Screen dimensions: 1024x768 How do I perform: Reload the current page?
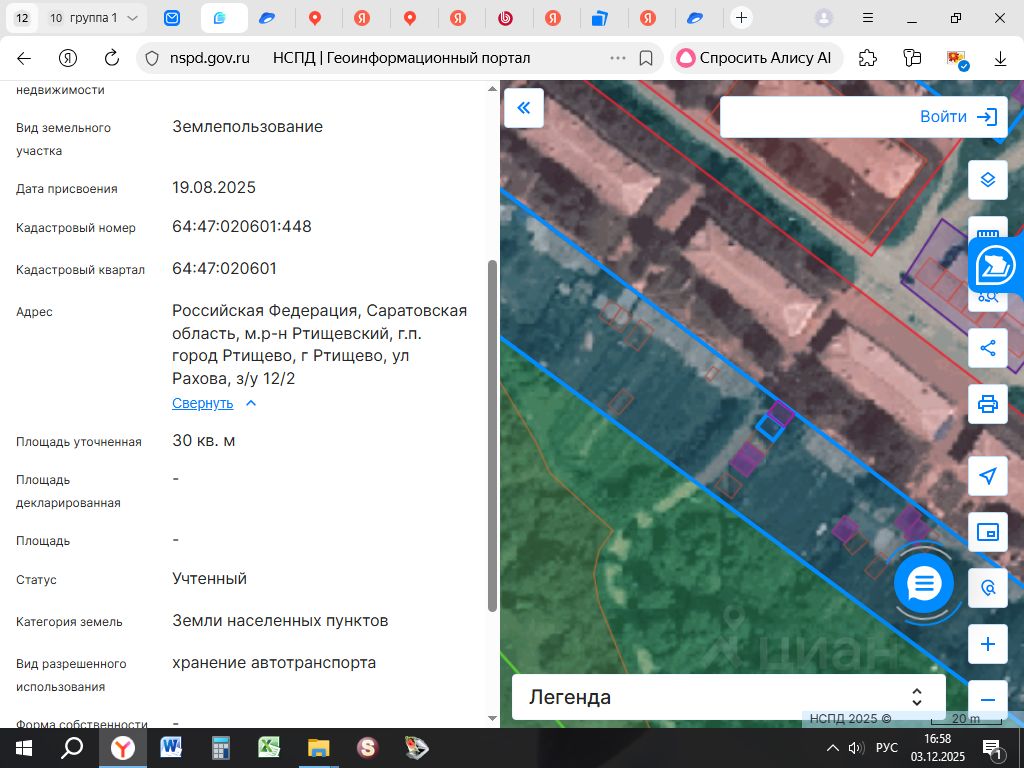112,58
